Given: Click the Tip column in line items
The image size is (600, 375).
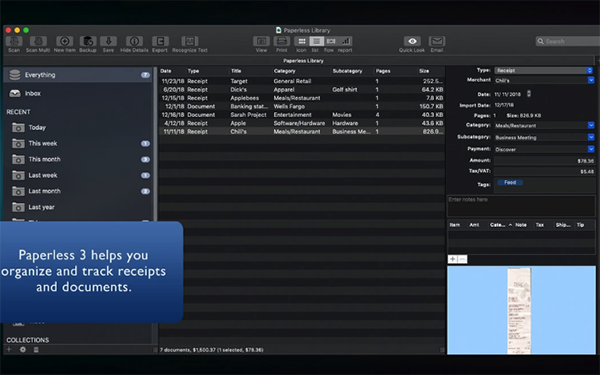Looking at the screenshot, I should (581, 225).
